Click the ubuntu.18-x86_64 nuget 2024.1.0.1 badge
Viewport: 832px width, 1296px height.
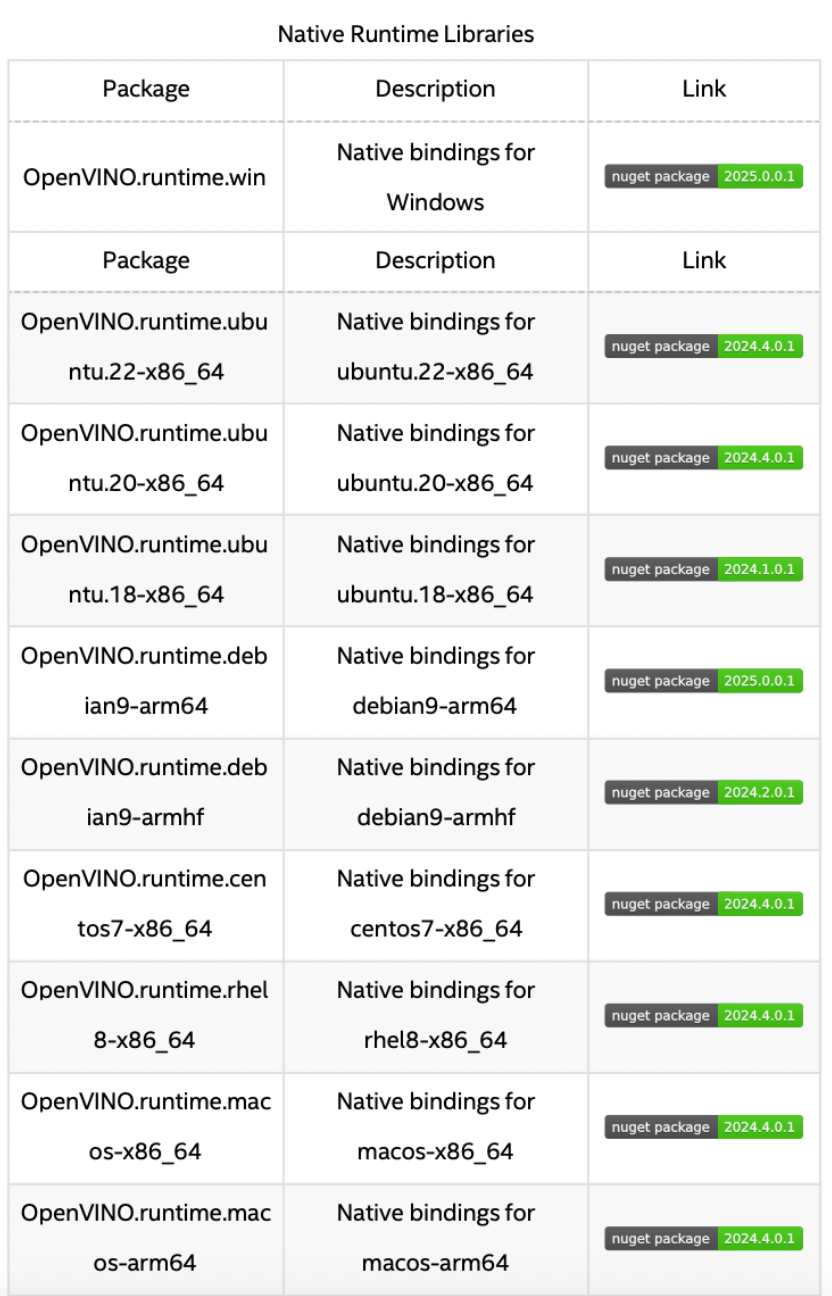(x=704, y=570)
